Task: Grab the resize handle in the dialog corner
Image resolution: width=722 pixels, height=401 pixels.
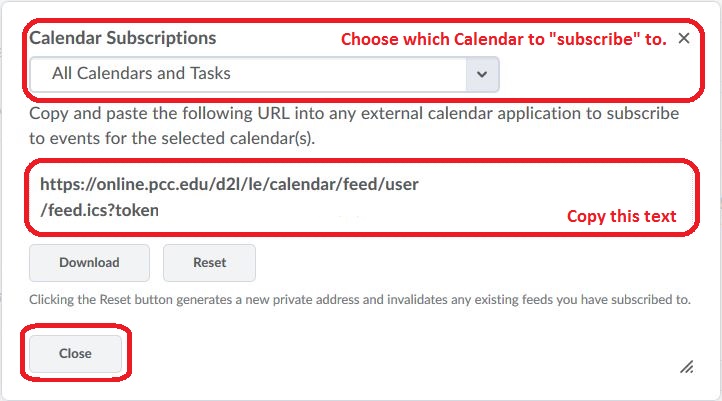Action: [687, 367]
